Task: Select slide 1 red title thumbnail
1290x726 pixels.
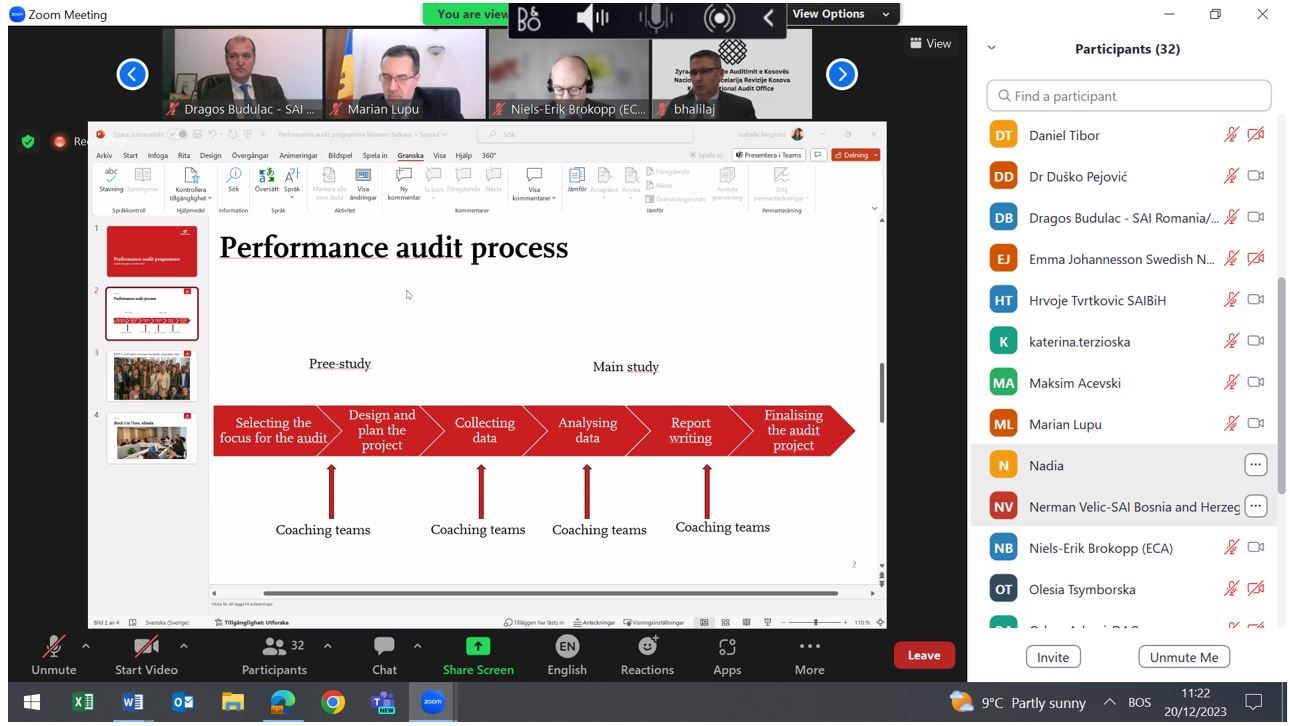Action: [x=152, y=251]
